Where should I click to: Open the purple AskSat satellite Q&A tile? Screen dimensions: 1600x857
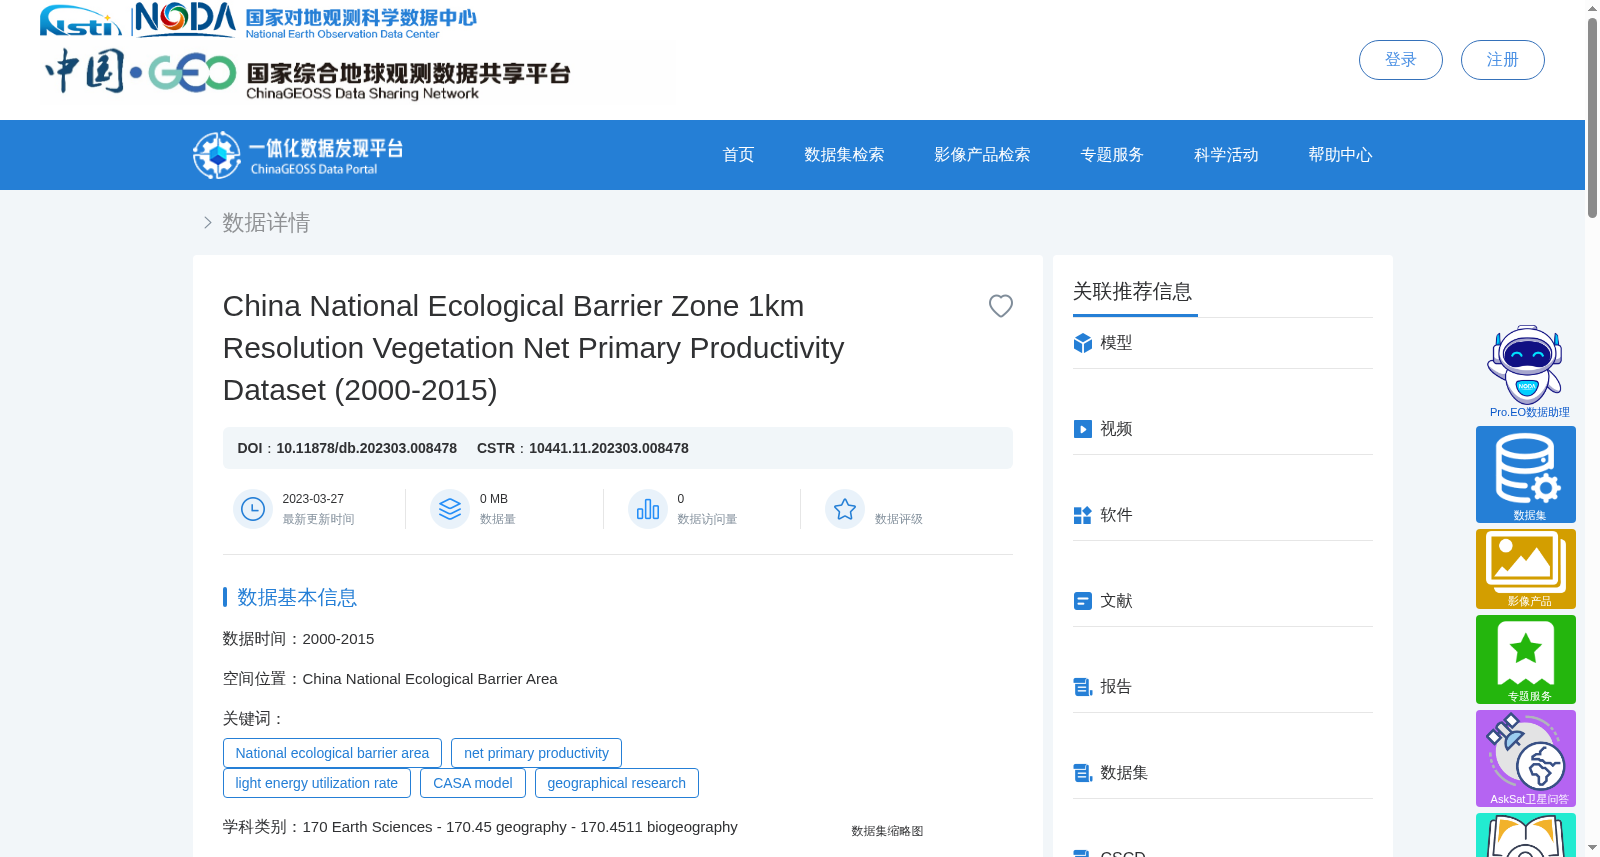[1526, 758]
